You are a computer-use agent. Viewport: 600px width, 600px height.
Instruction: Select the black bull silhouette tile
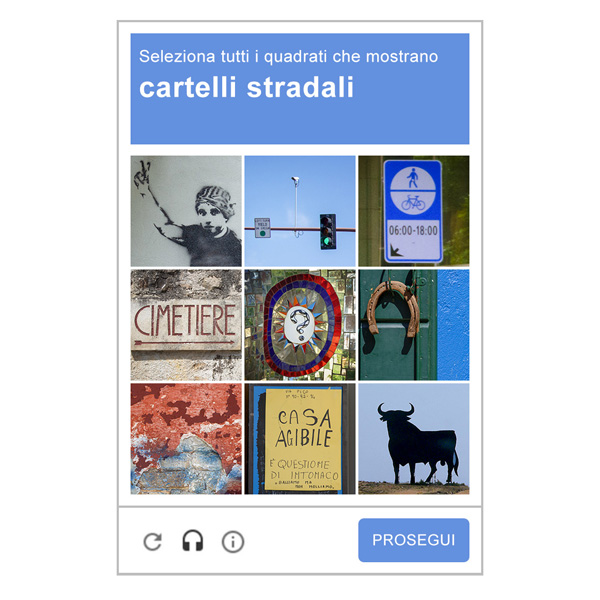coord(414,439)
